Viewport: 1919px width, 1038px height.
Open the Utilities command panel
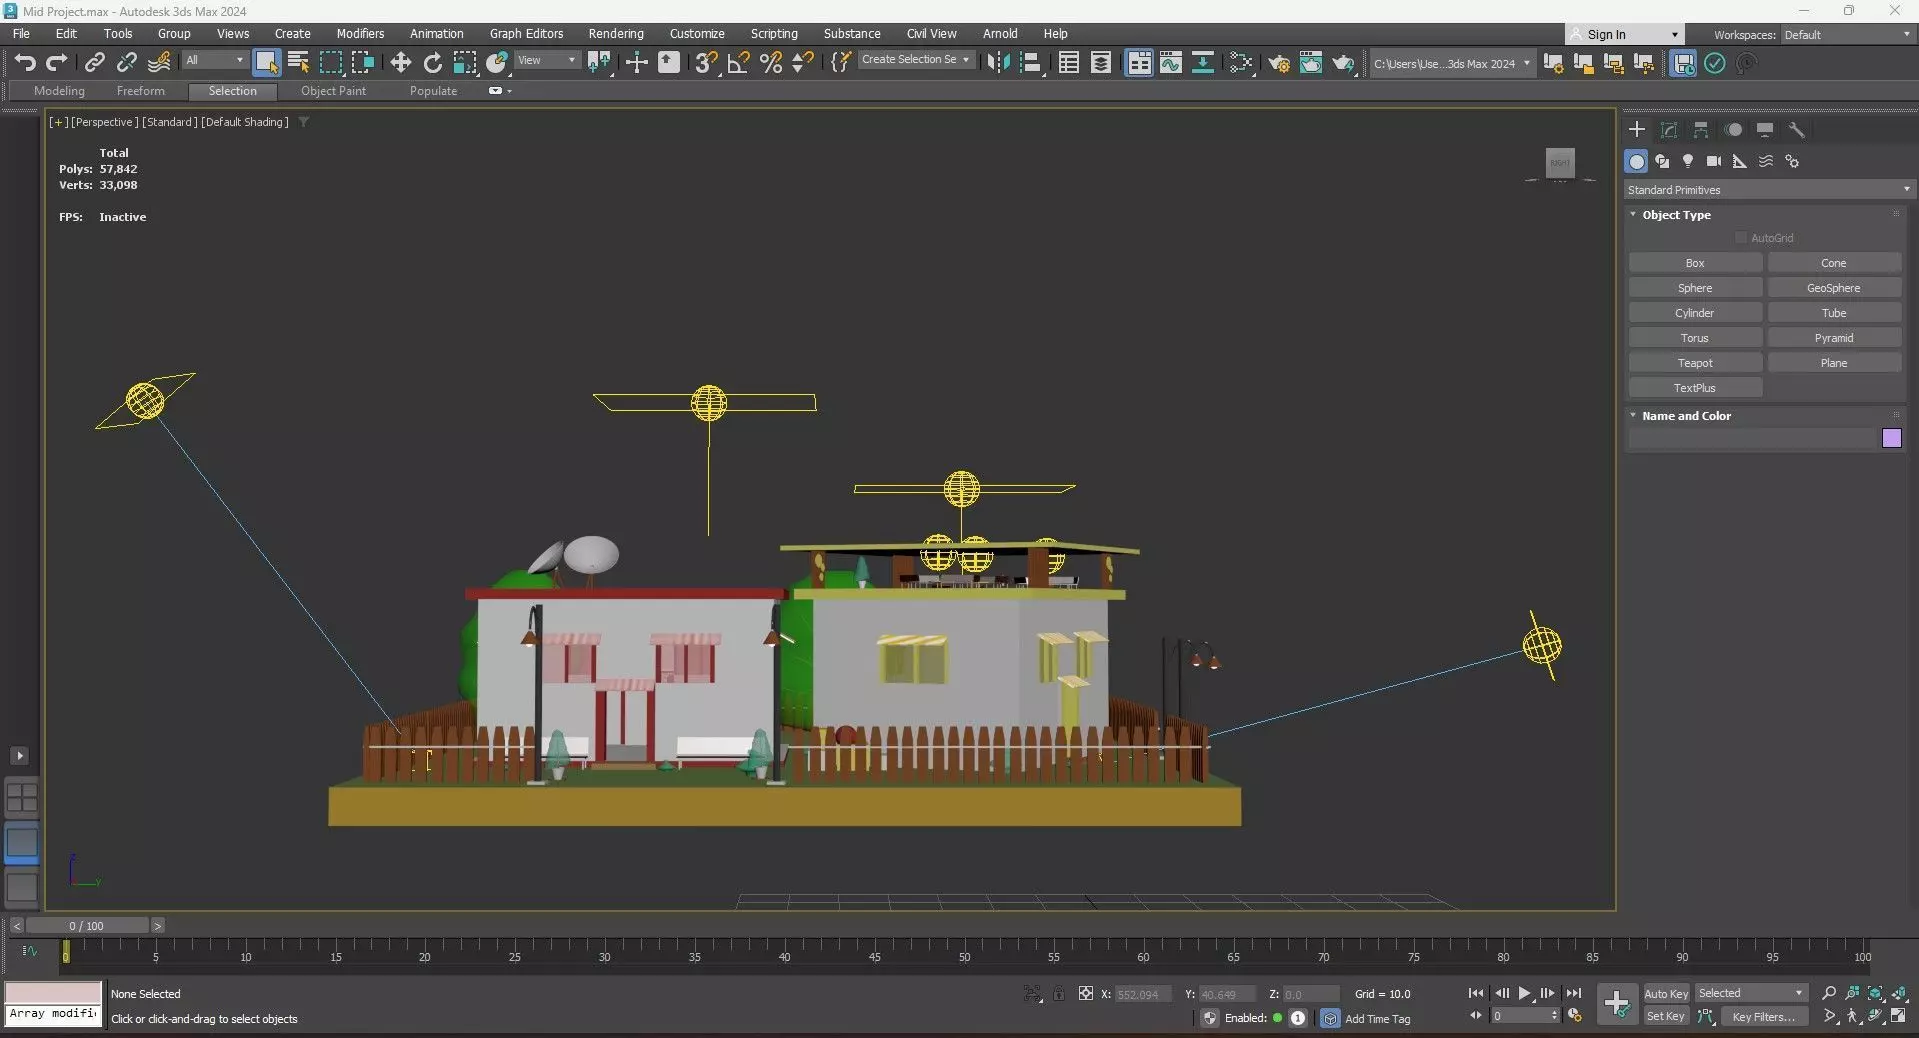(1797, 130)
